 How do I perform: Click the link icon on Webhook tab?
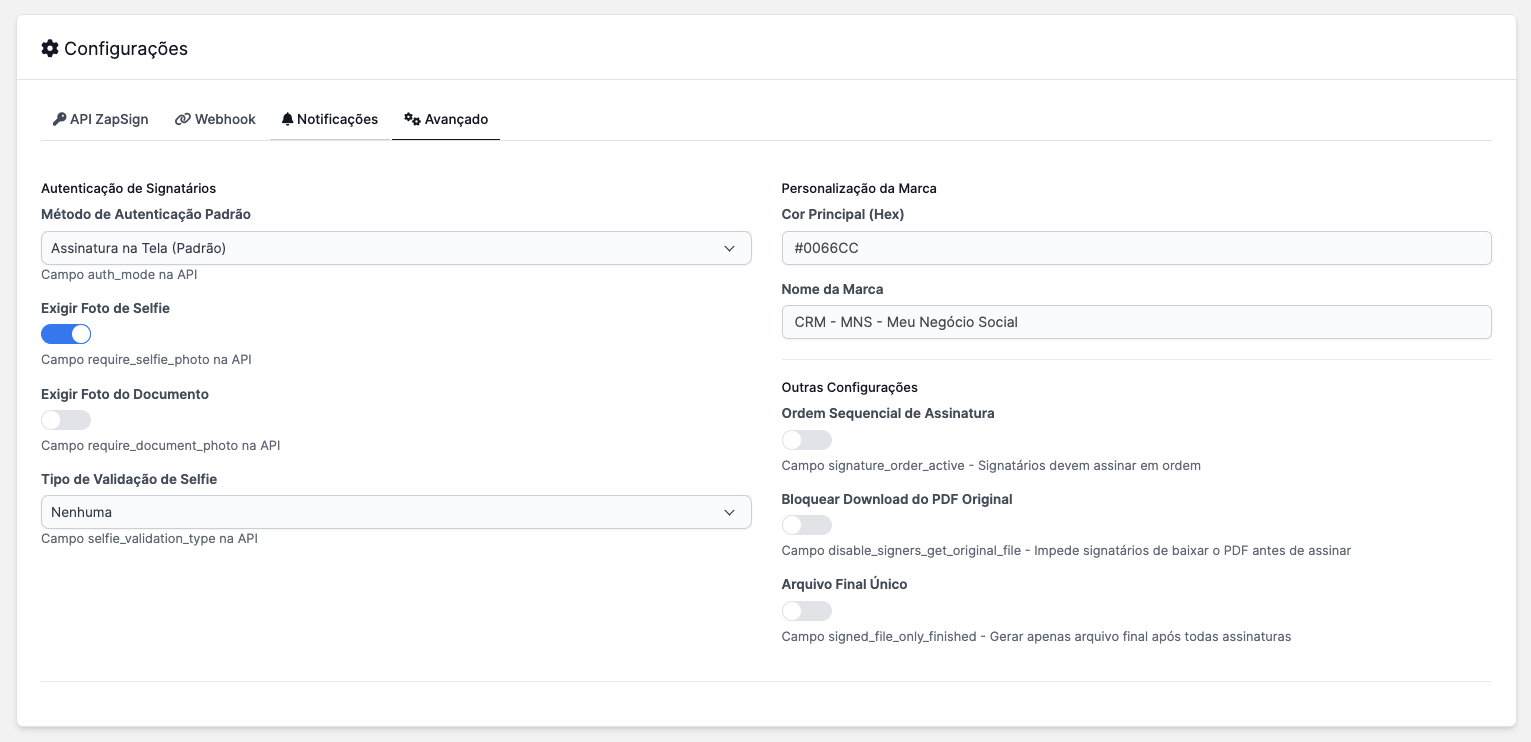point(182,119)
